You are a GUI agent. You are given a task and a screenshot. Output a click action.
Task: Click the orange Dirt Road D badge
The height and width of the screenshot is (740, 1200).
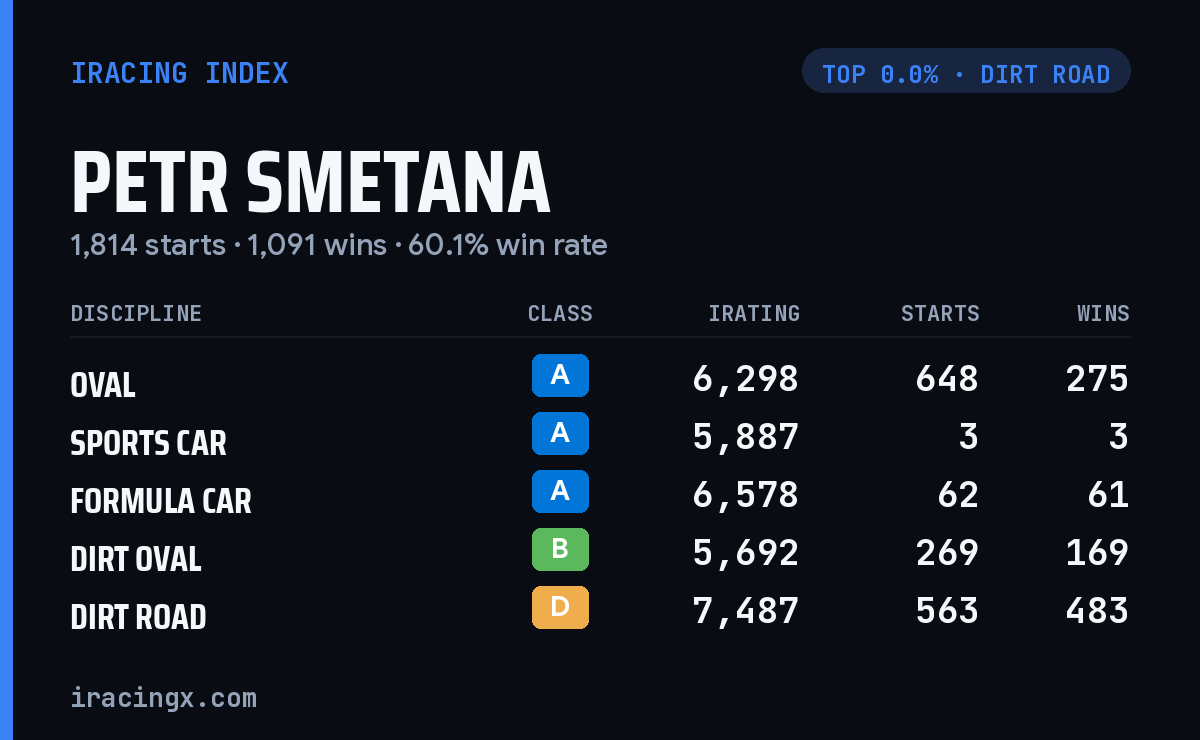click(x=560, y=608)
